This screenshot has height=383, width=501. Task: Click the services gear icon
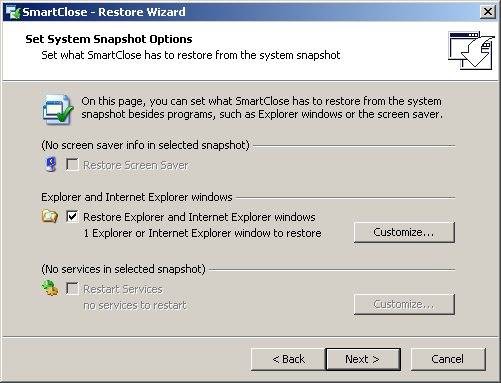point(50,288)
